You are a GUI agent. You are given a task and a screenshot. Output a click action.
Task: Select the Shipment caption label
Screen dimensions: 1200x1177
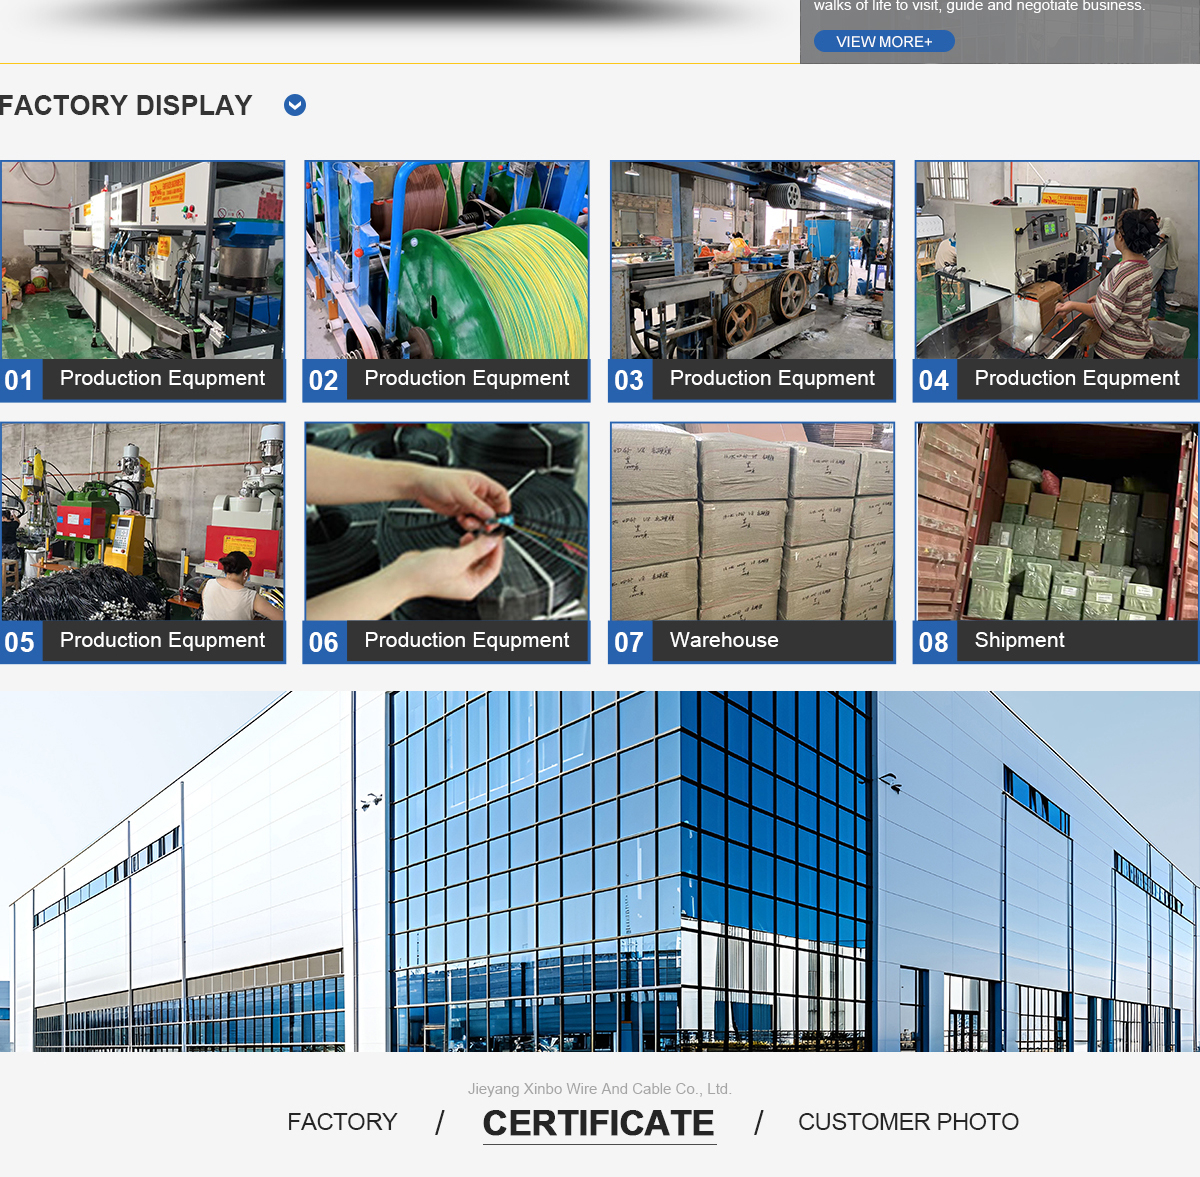pyautogui.click(x=1020, y=640)
